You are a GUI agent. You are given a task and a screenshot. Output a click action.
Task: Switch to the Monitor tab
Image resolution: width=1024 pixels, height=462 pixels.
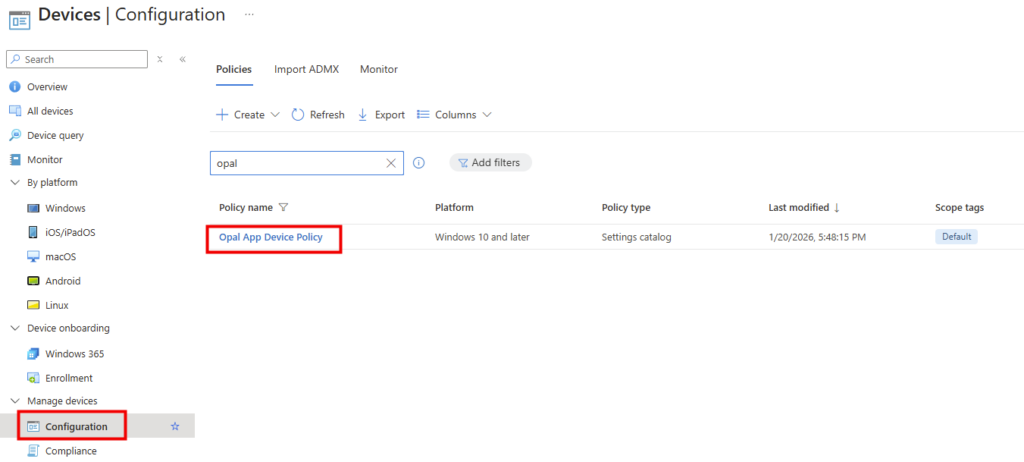click(x=379, y=69)
